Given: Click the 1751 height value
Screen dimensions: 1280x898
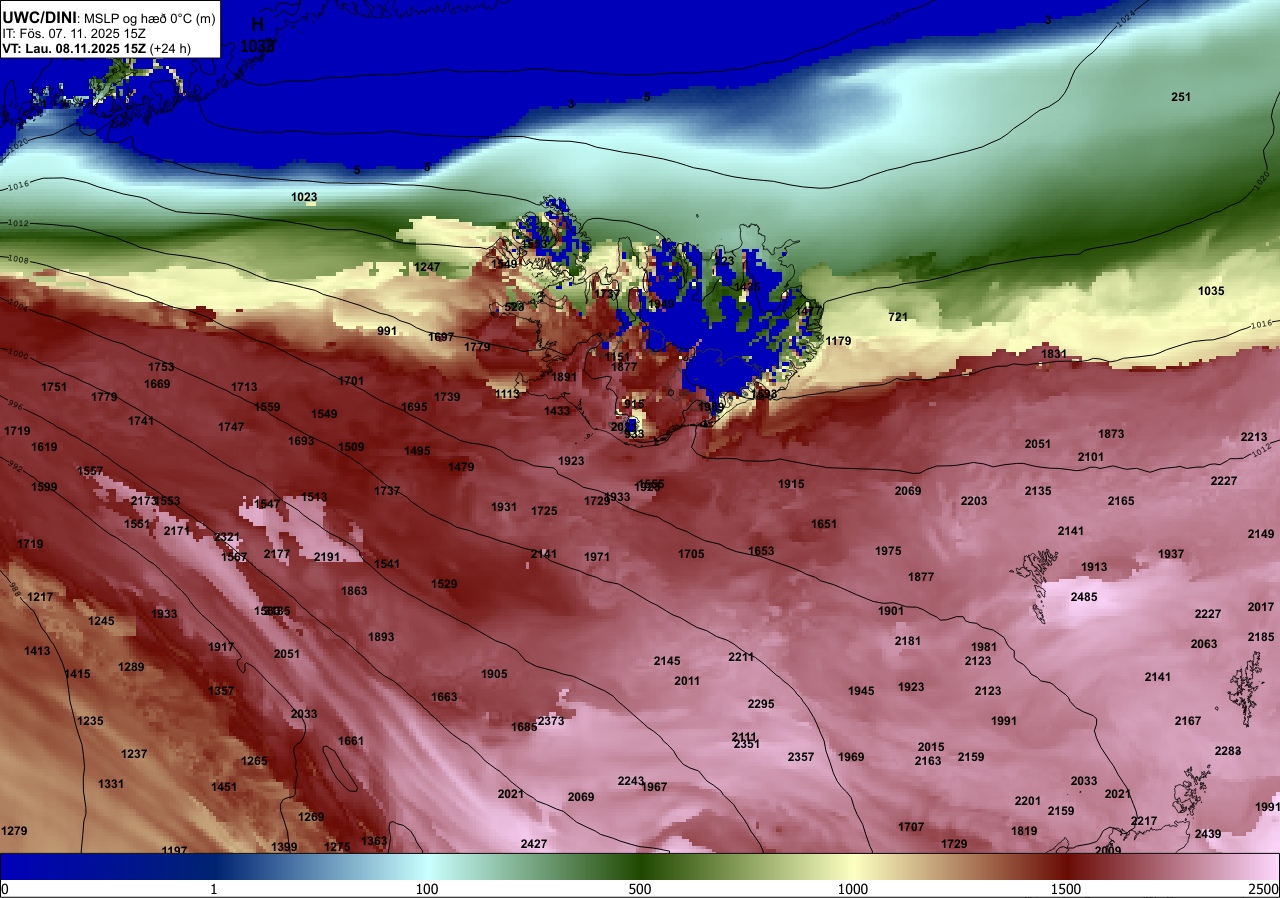Looking at the screenshot, I should (x=54, y=387).
